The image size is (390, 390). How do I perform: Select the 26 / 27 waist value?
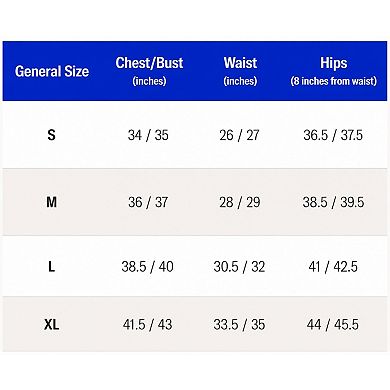click(x=239, y=135)
